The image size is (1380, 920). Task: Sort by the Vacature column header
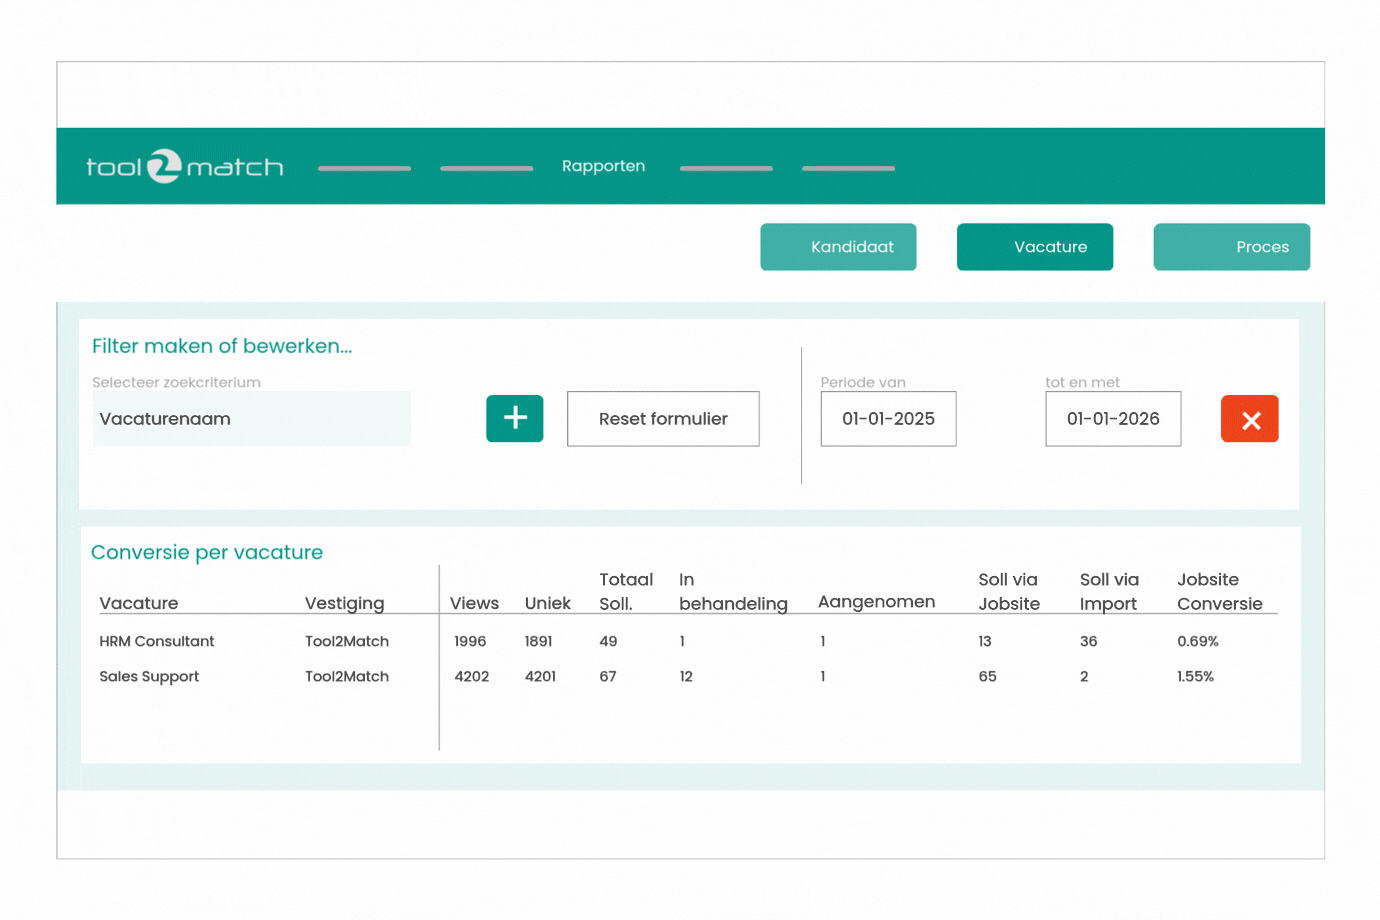139,603
